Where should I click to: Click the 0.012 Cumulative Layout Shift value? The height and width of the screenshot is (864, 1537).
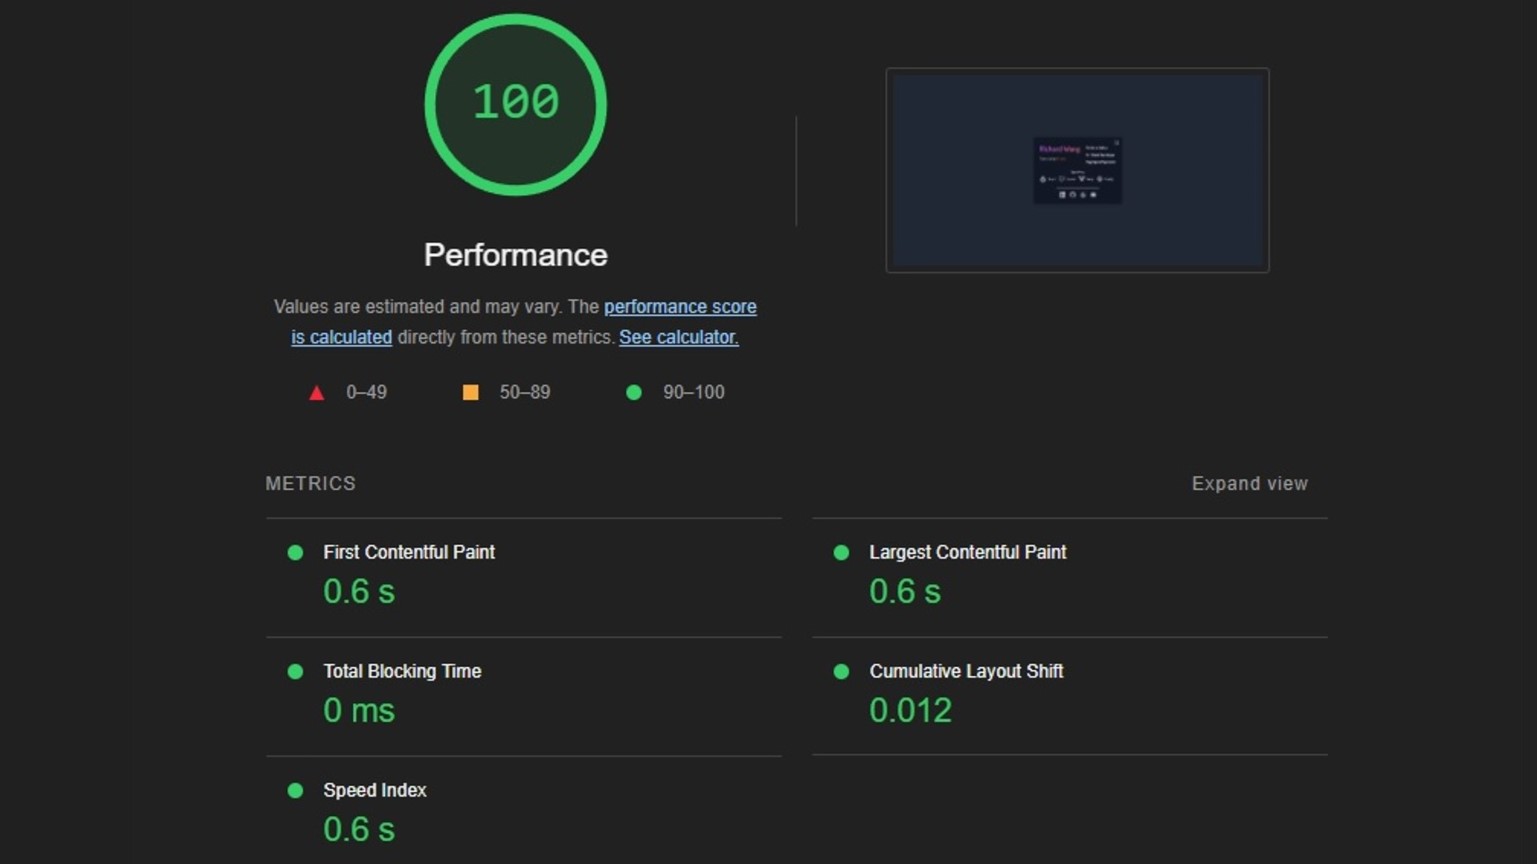910,711
